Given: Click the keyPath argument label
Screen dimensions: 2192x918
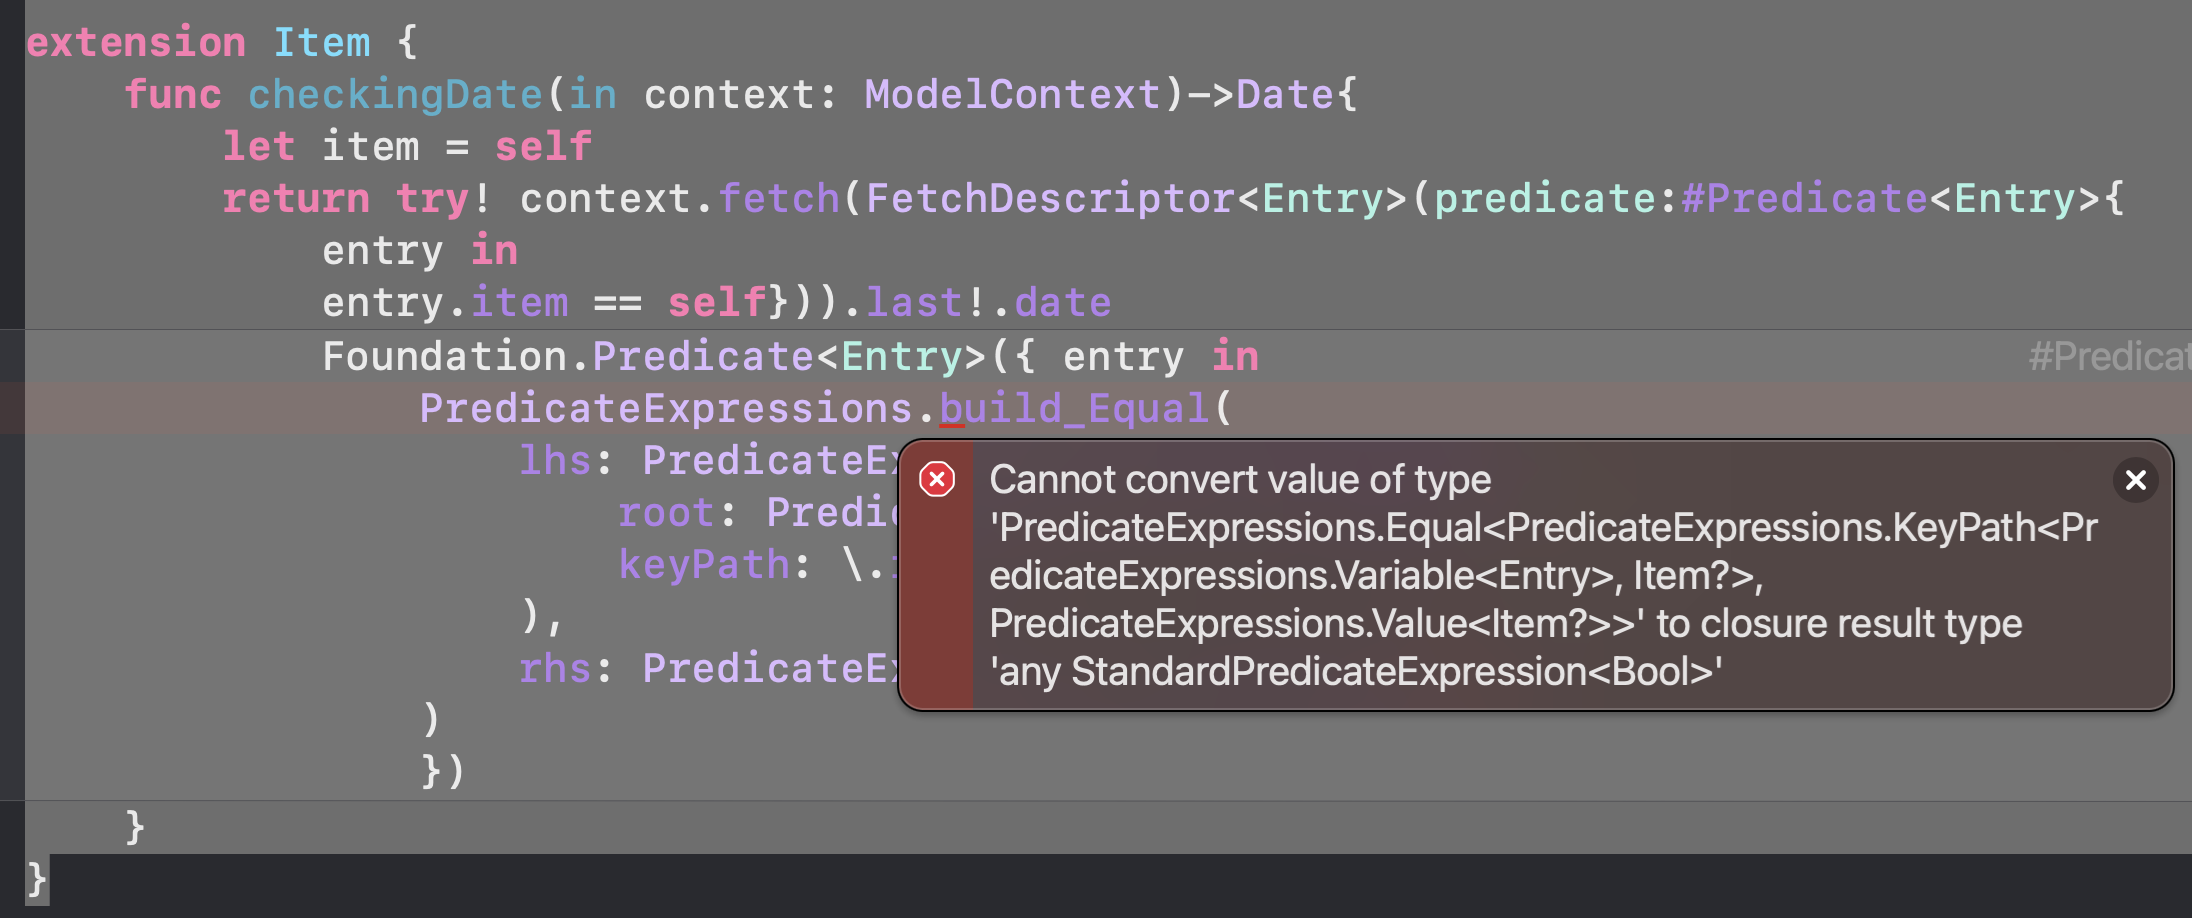Looking at the screenshot, I should [x=704, y=565].
